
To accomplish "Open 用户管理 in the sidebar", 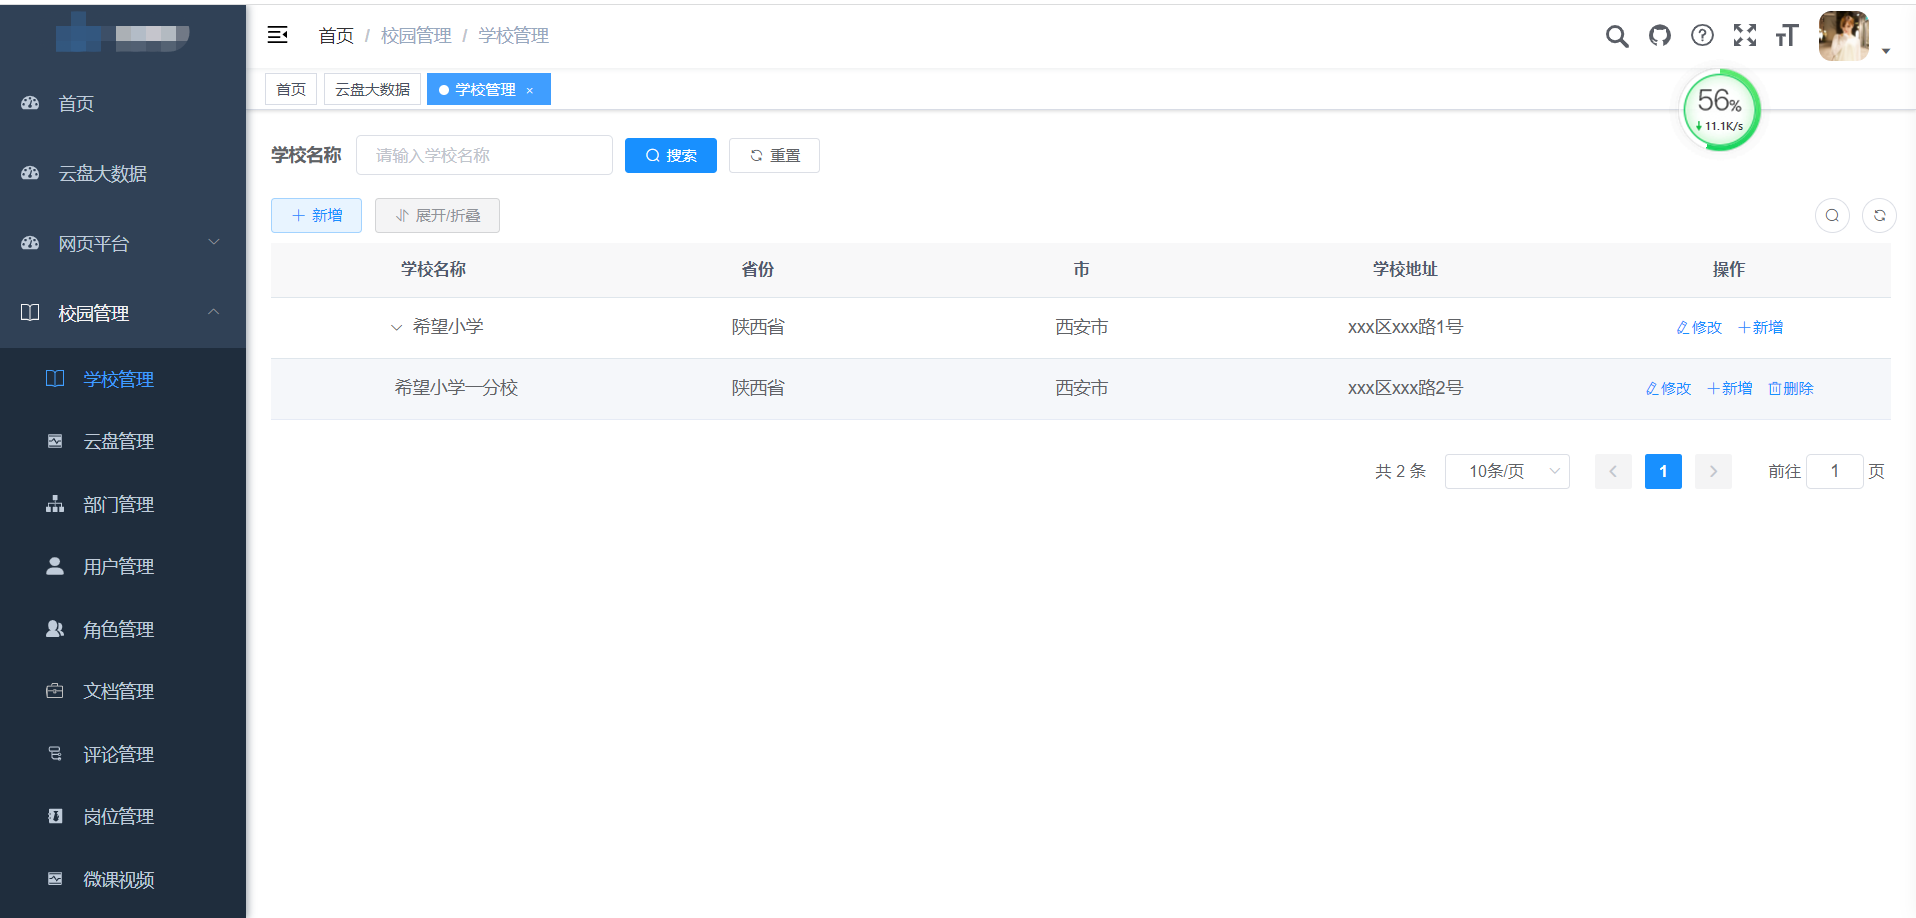I will (118, 566).
